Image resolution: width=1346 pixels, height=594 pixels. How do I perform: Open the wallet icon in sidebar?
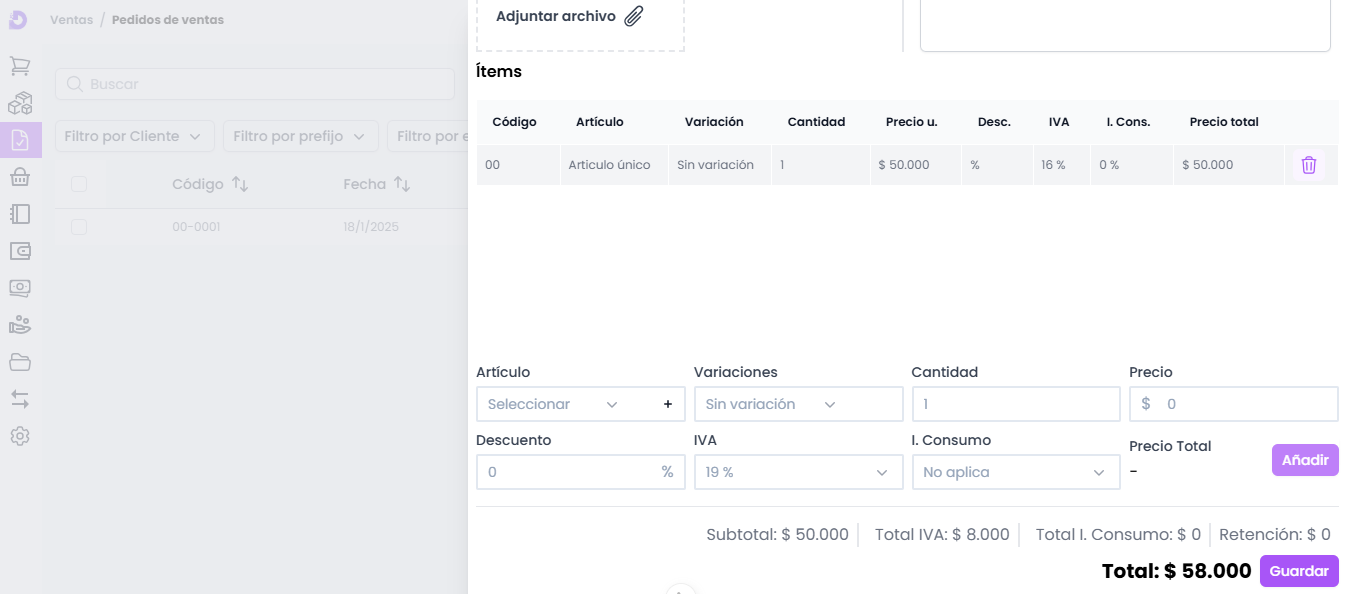pos(20,251)
